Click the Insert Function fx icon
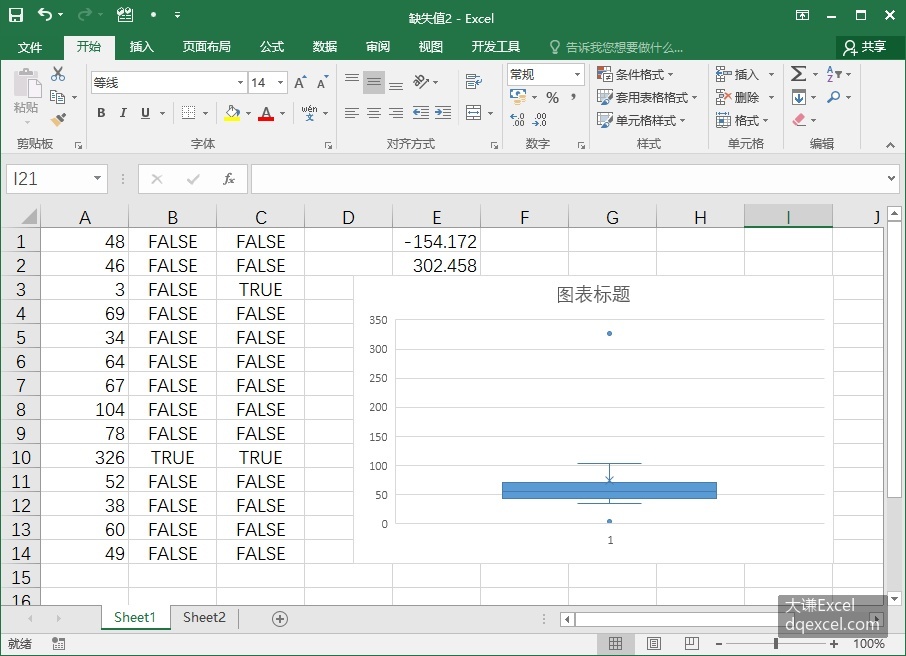This screenshot has height=656, width=906. click(229, 179)
